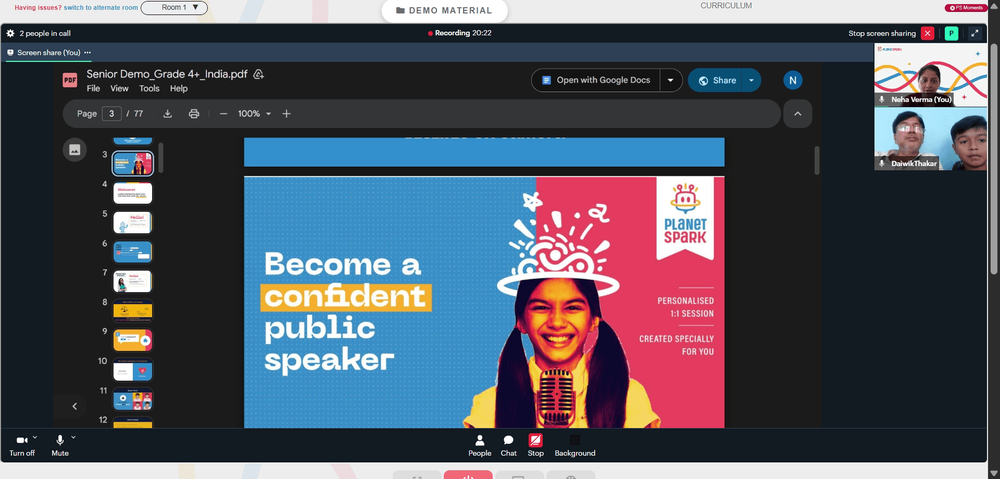Open the File menu
Screen dimensions: 1000x479
[93, 89]
